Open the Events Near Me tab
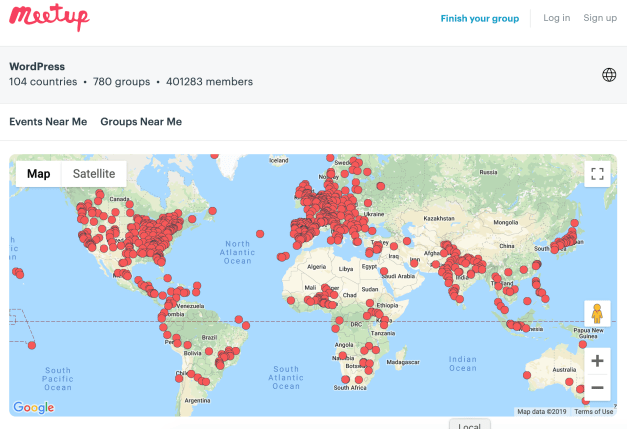This screenshot has width=627, height=429. coord(48,122)
